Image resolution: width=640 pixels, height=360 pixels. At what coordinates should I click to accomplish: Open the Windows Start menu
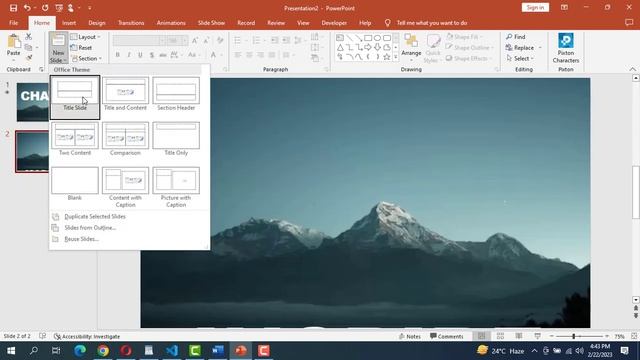(11, 351)
